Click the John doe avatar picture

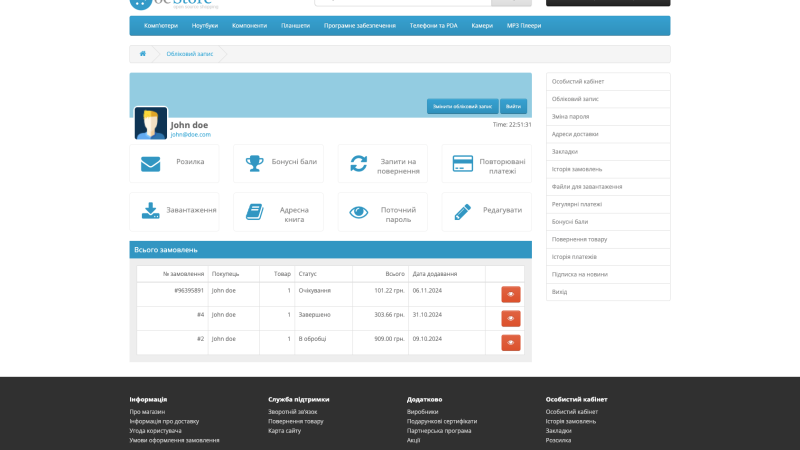click(x=151, y=123)
